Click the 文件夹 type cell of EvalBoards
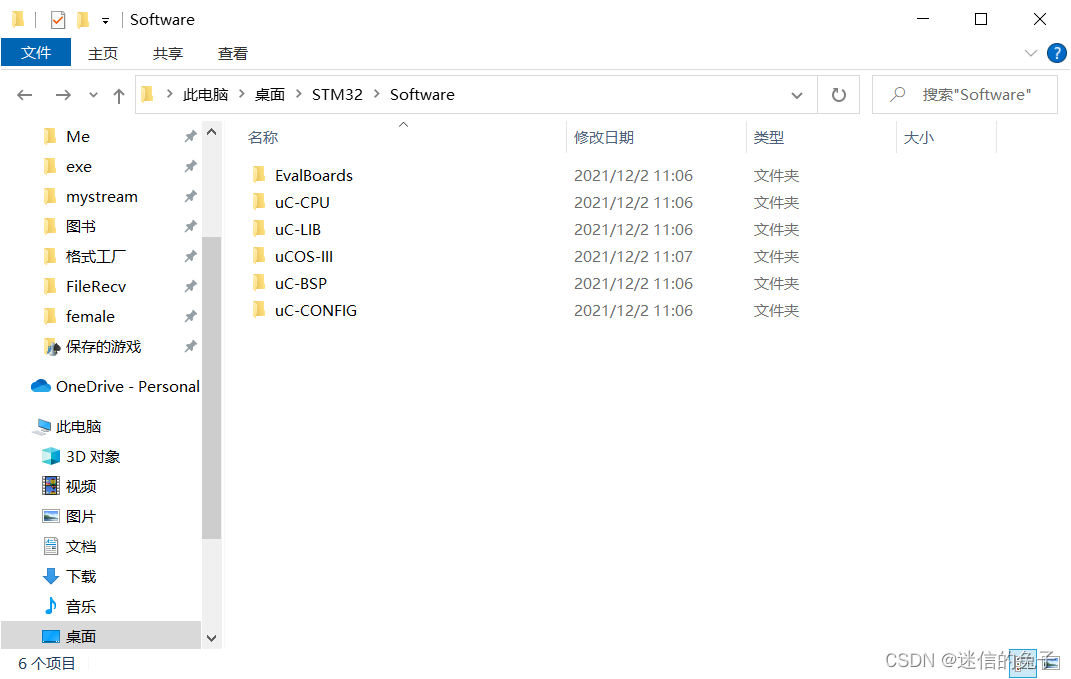The height and width of the screenshot is (679, 1071). 776,176
